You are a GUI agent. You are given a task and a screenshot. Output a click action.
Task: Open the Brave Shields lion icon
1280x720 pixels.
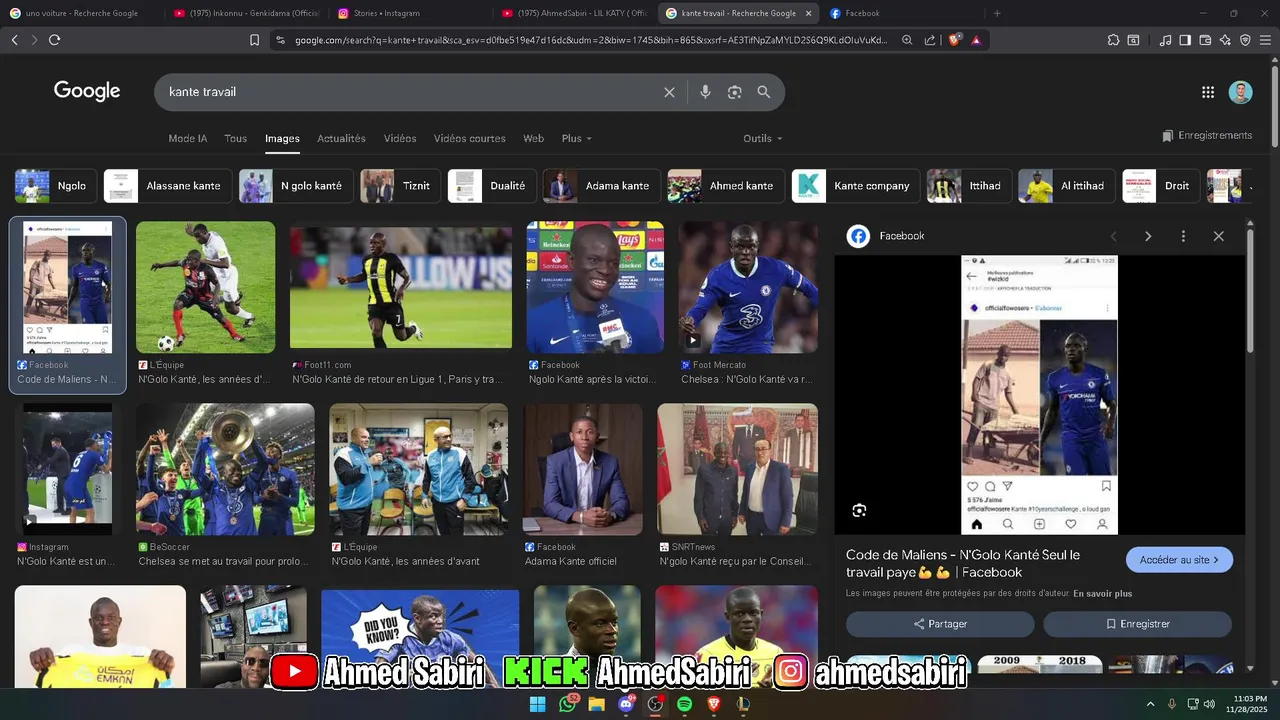coord(954,40)
